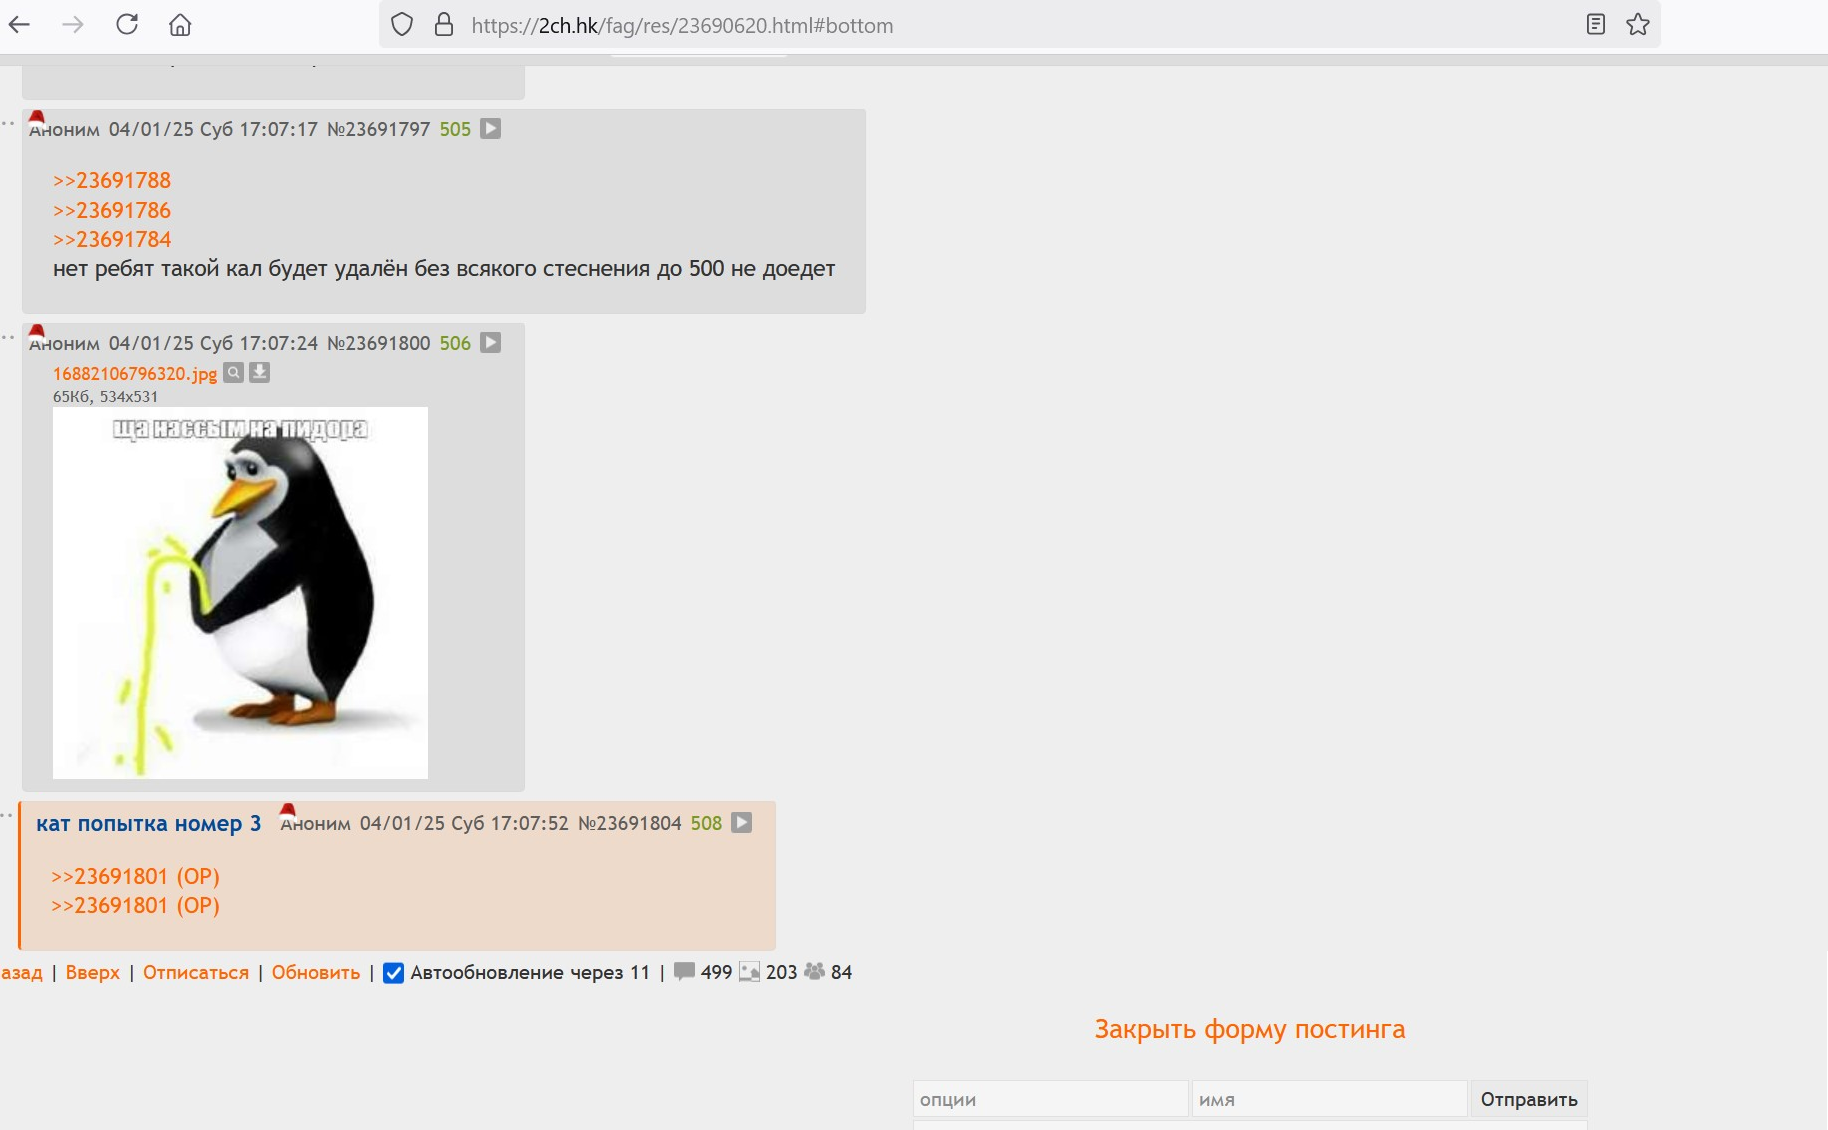Jump to top with the 'Вверх' link
Viewport: 1828px width, 1130px height.
93,973
